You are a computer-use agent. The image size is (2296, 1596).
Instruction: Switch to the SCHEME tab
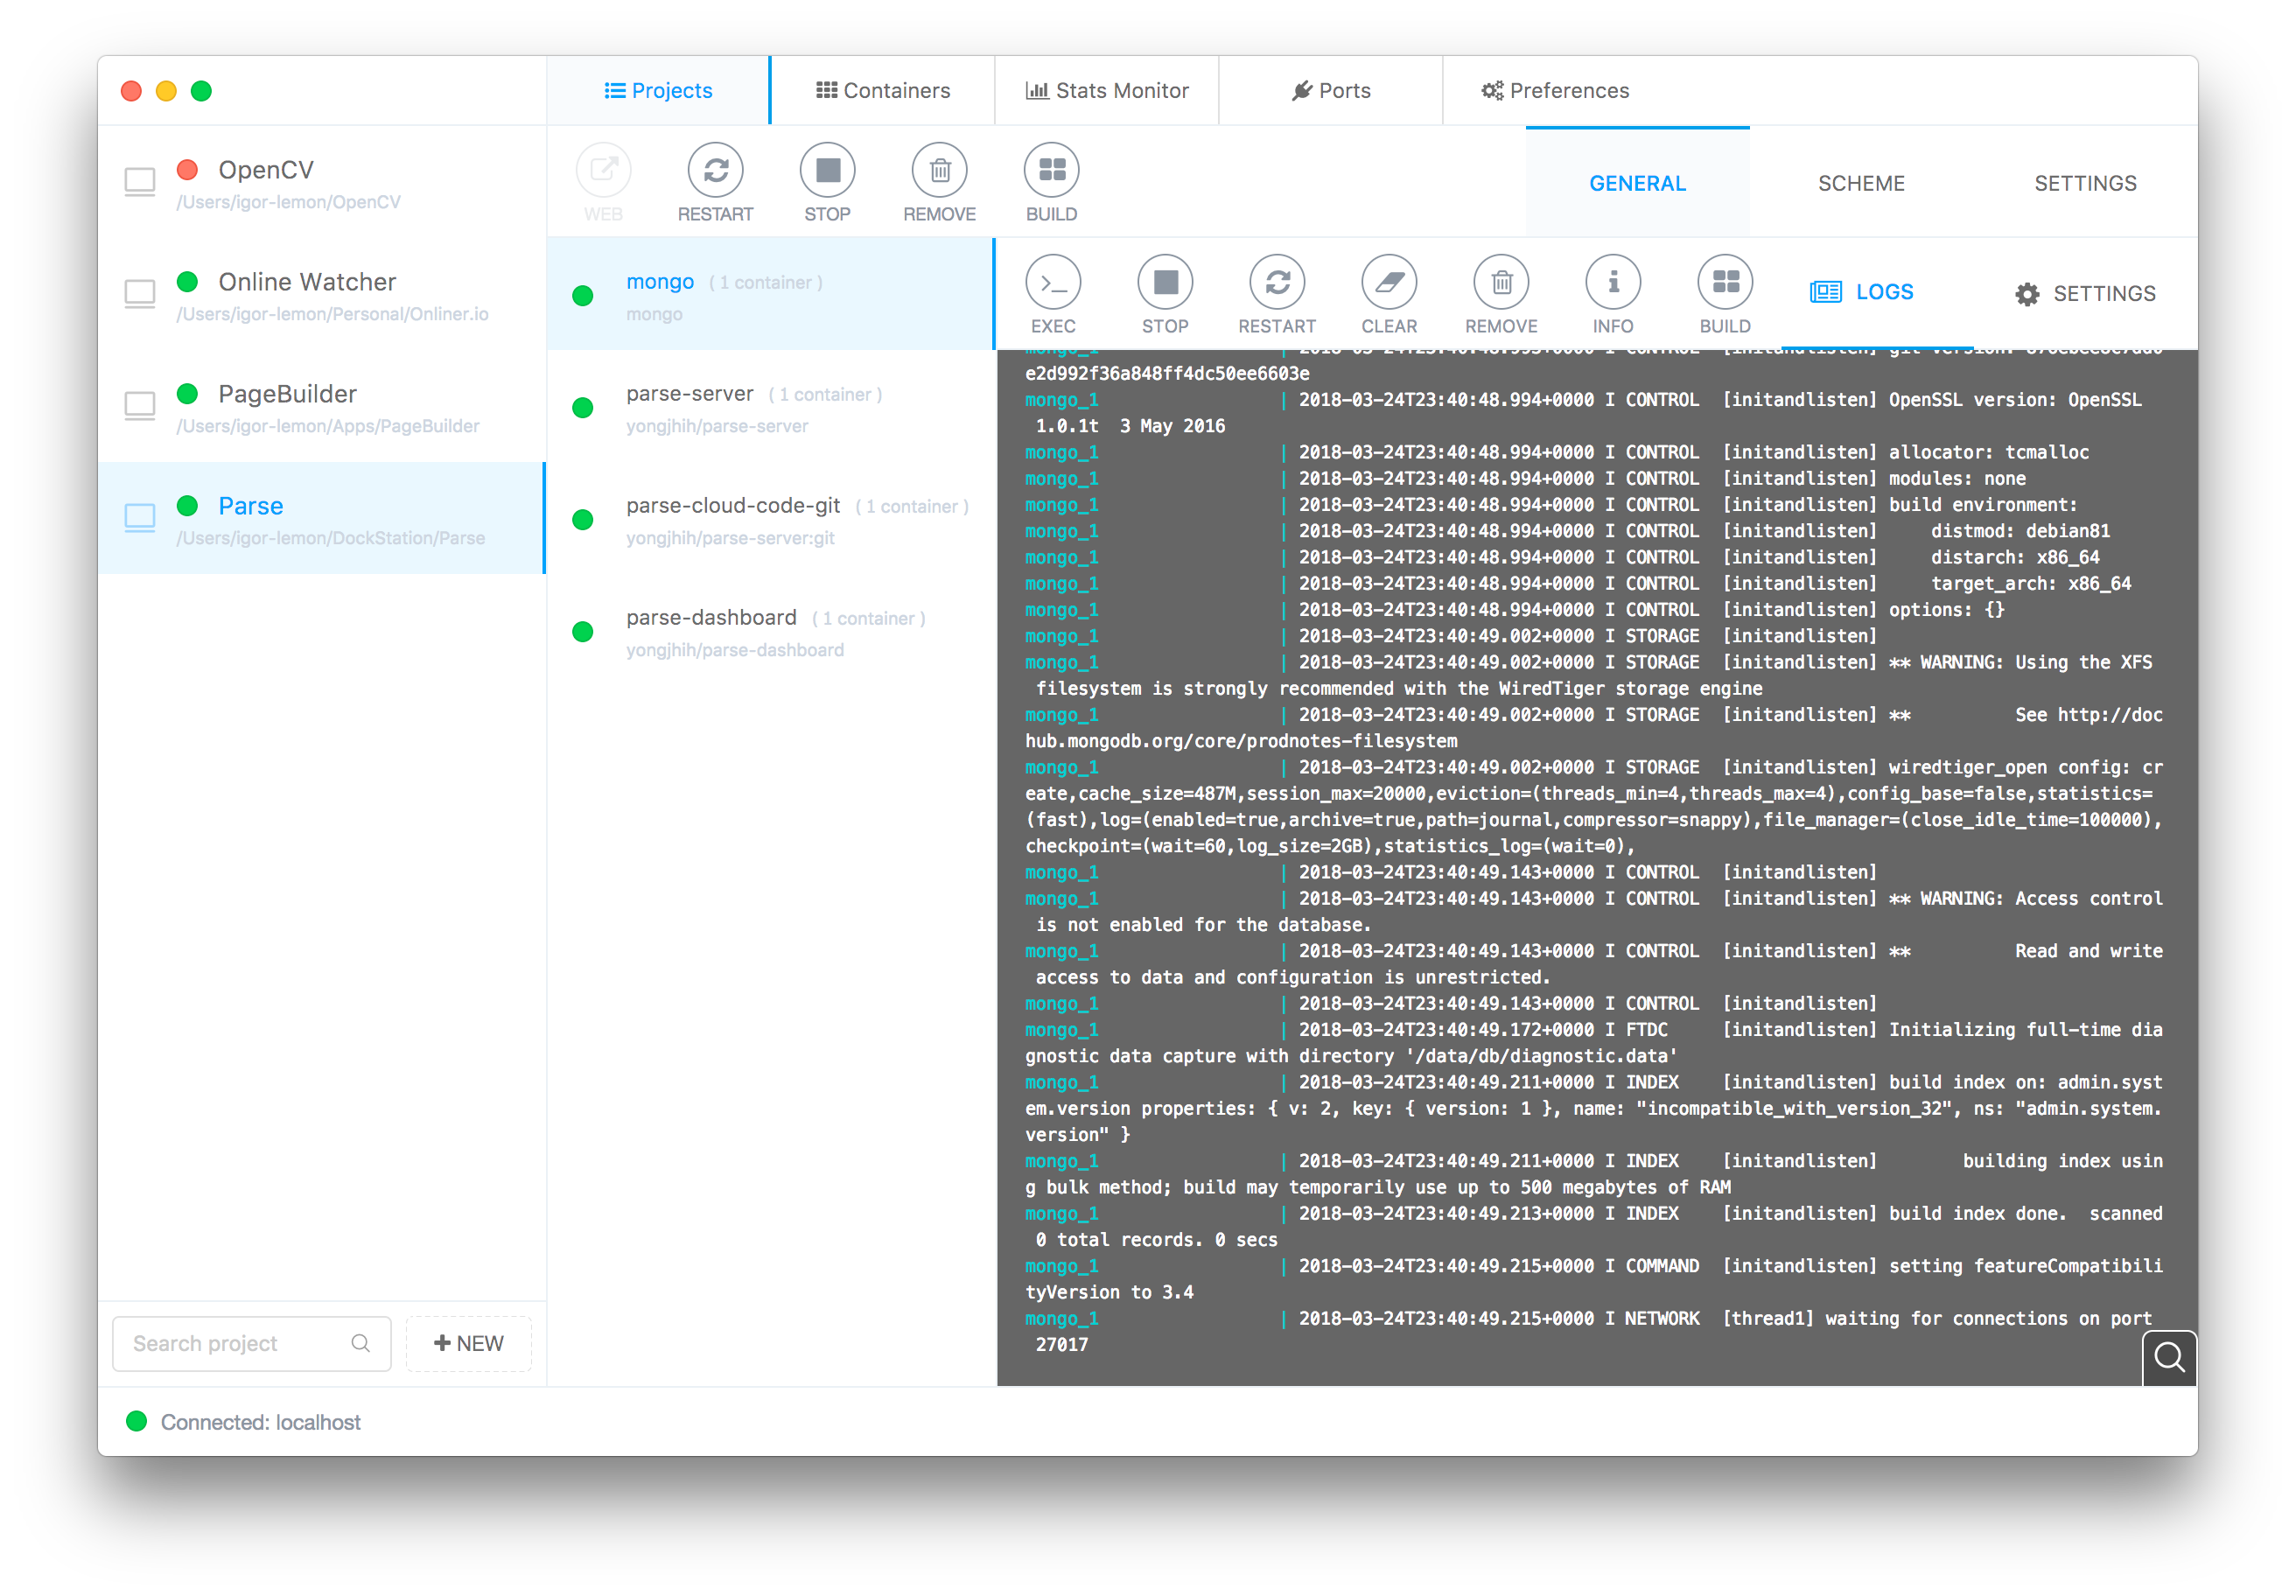(1861, 184)
